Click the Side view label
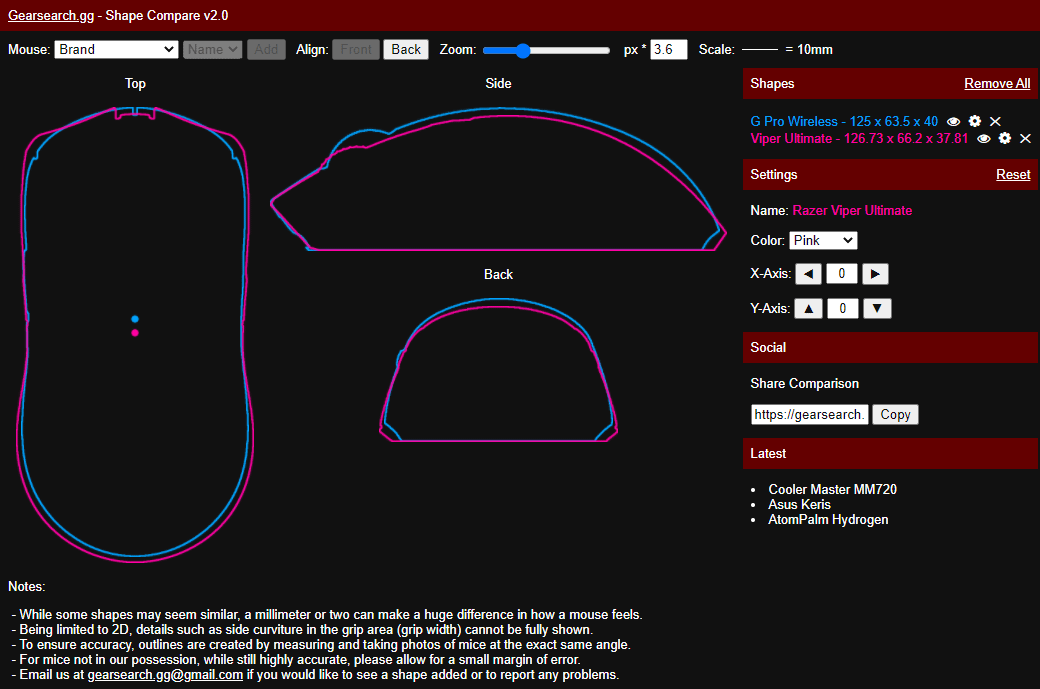Screen dimensions: 1040x689 pos(498,84)
